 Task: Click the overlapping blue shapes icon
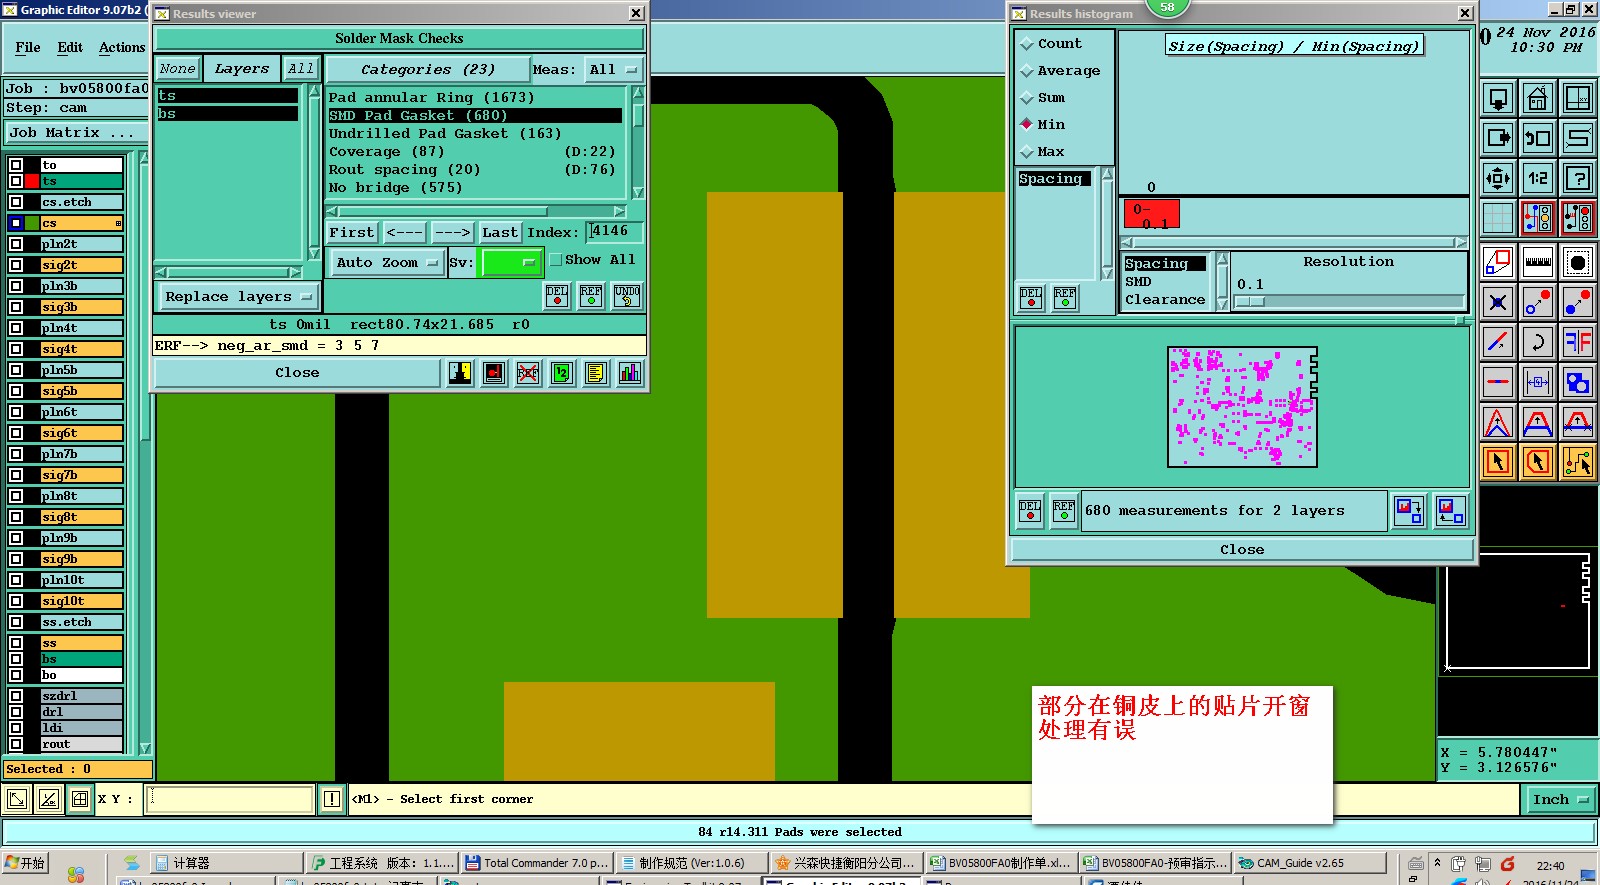tap(1577, 382)
